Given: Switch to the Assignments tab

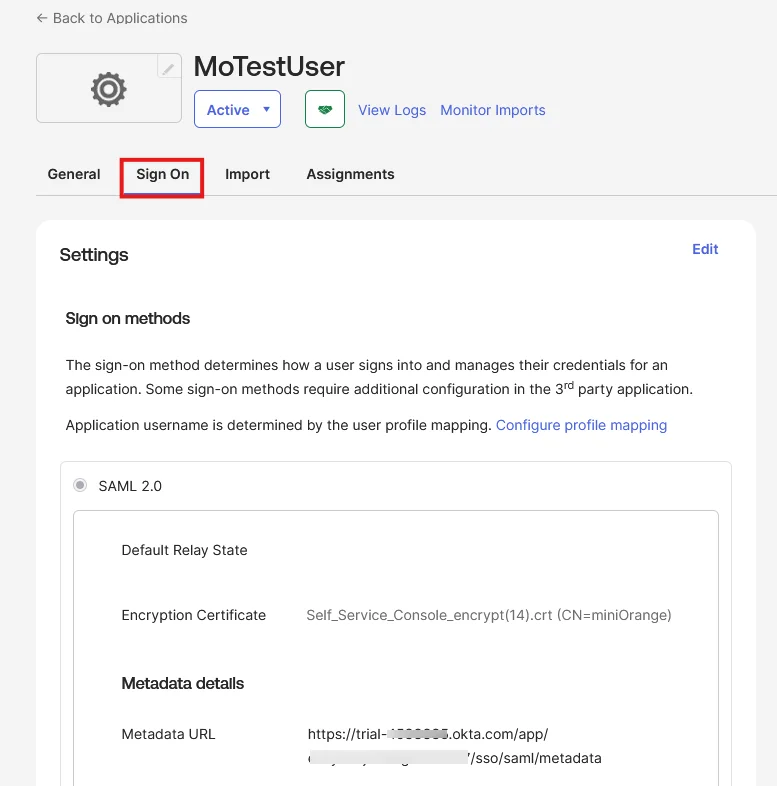Looking at the screenshot, I should [350, 174].
